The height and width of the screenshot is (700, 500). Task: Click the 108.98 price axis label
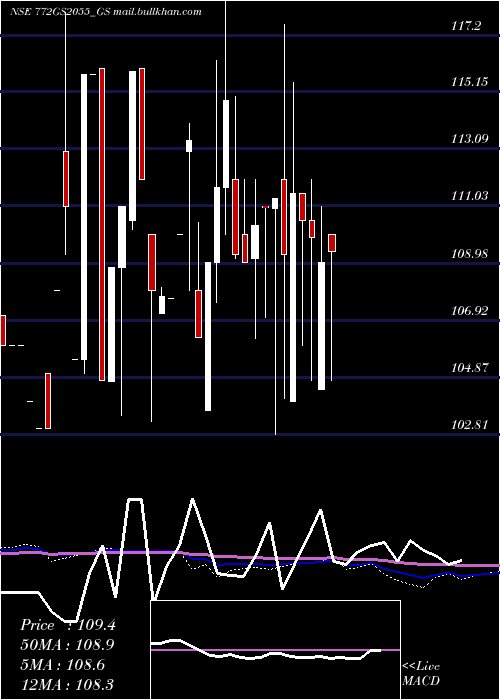pos(469,254)
